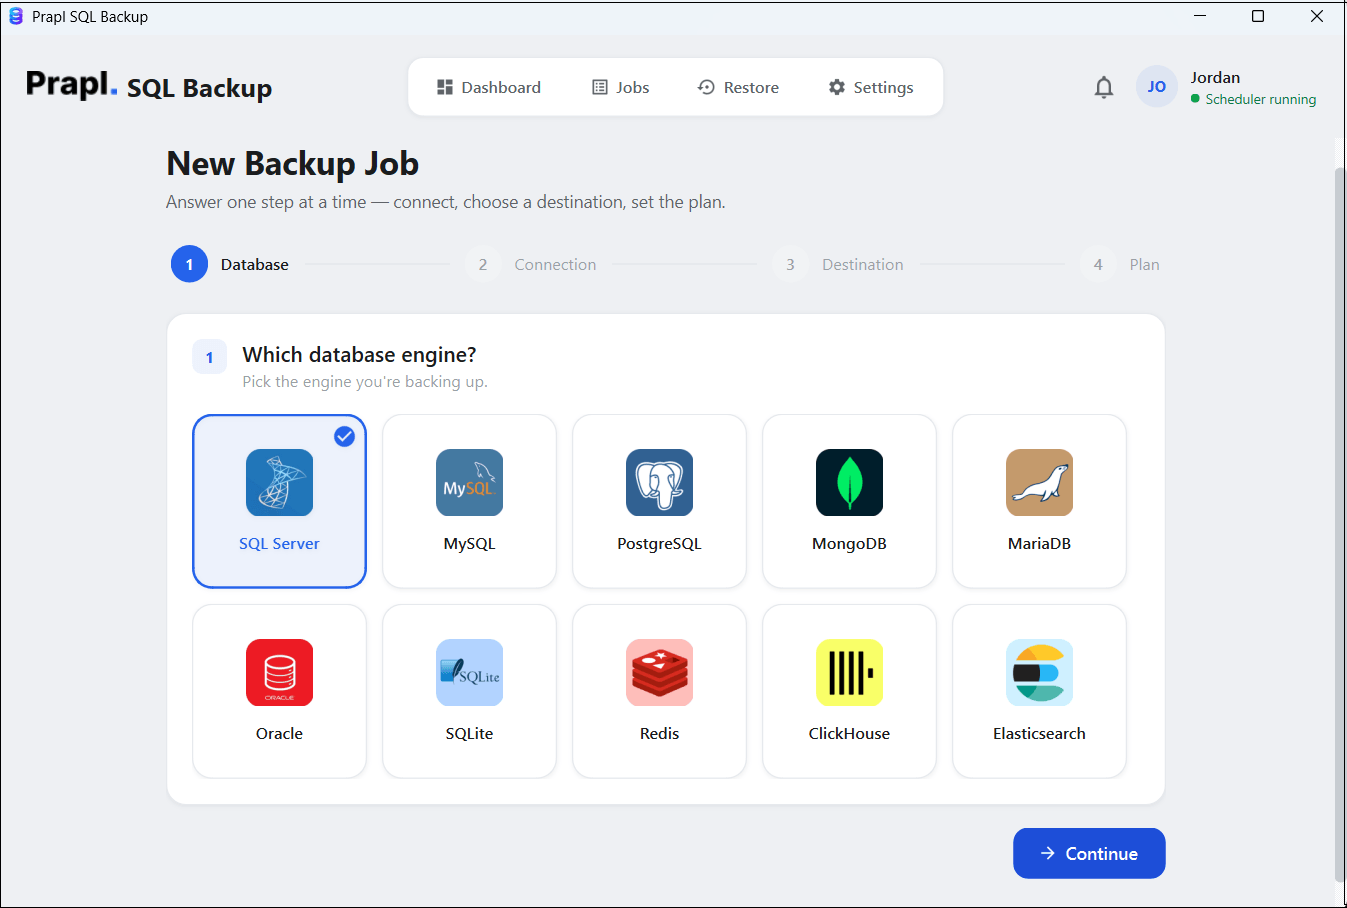The image size is (1347, 908).
Task: Select the SQL Server engine icon
Action: point(279,482)
